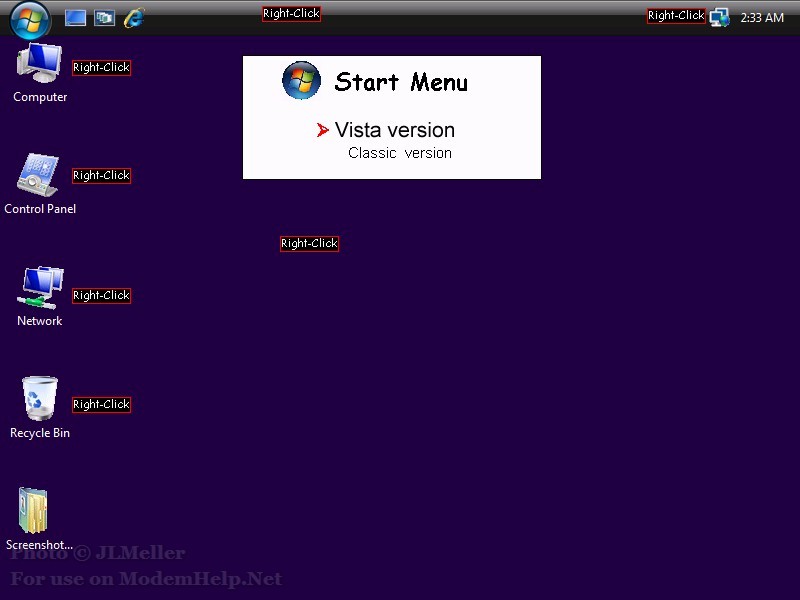Click the Show Desktop quick launch icon

(x=76, y=18)
